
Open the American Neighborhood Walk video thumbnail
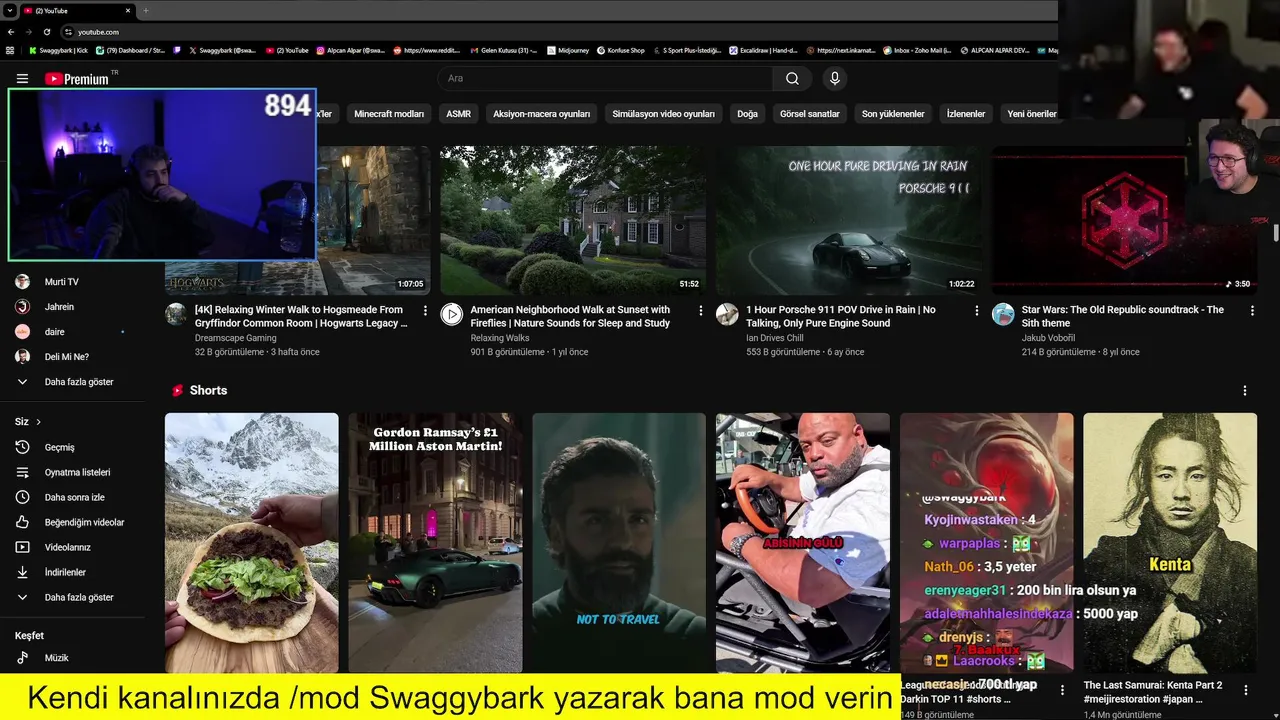point(573,220)
